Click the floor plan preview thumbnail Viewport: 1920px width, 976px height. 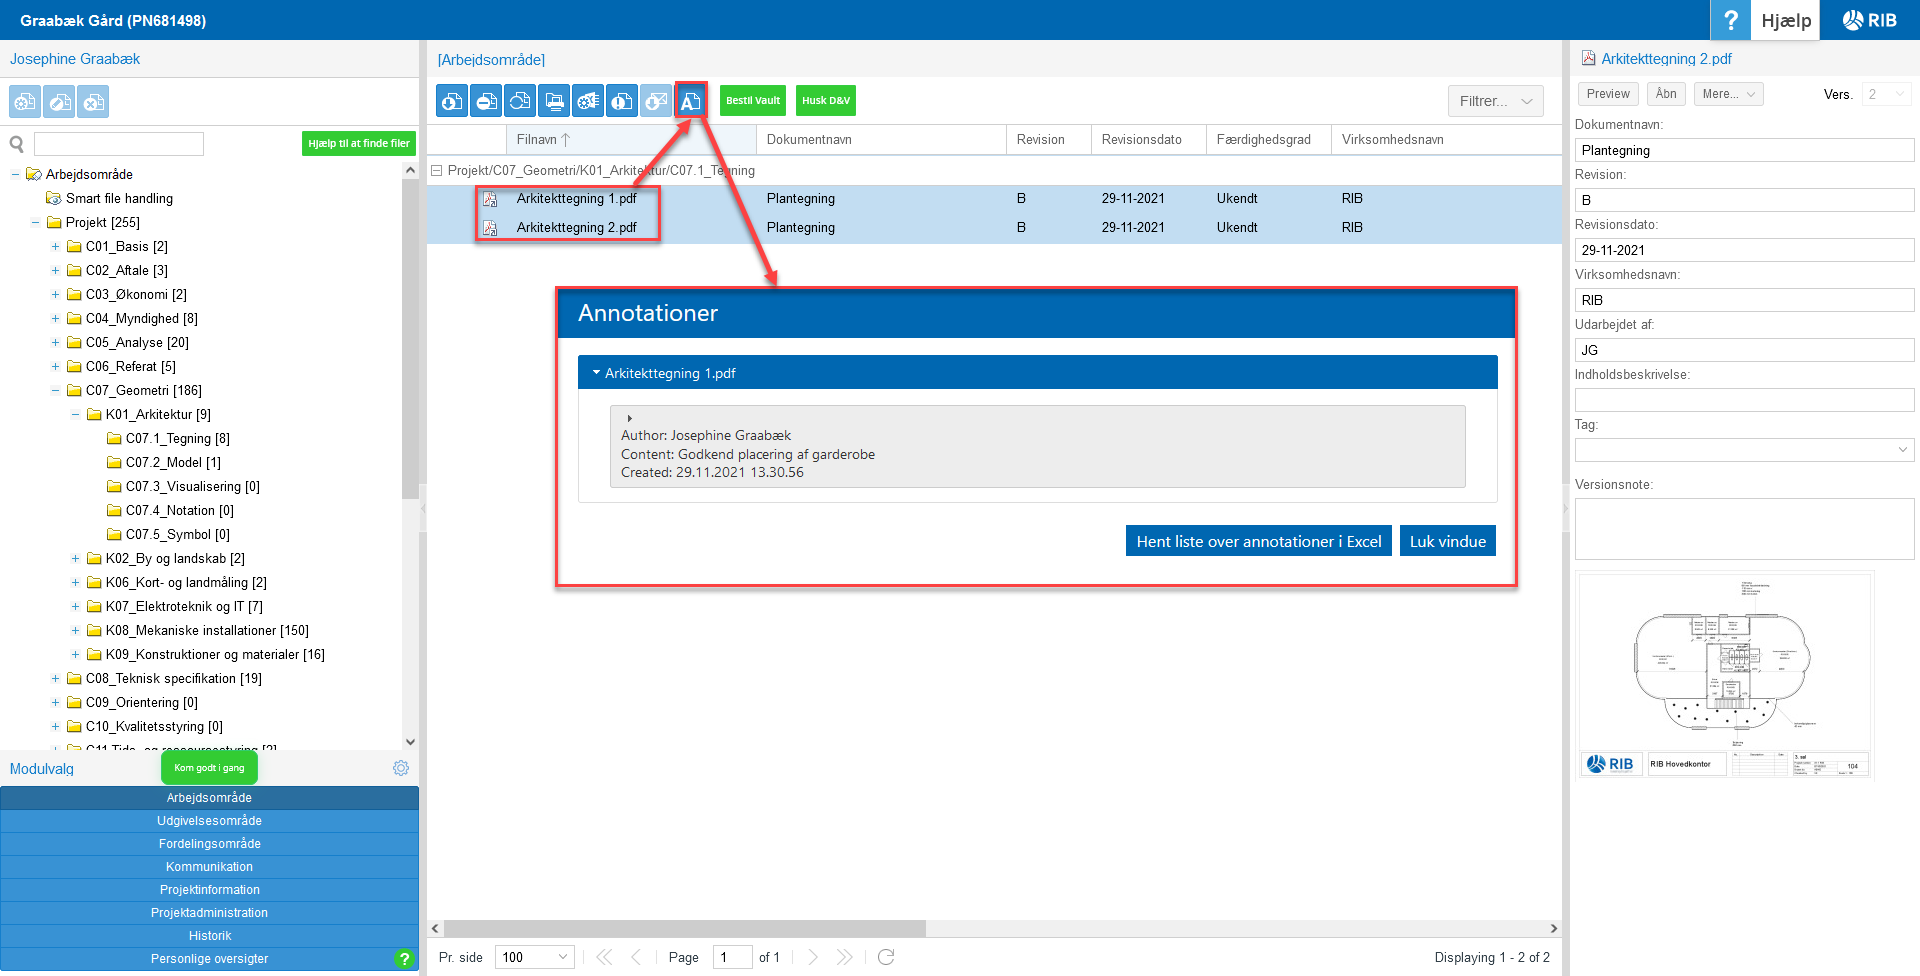click(1724, 673)
